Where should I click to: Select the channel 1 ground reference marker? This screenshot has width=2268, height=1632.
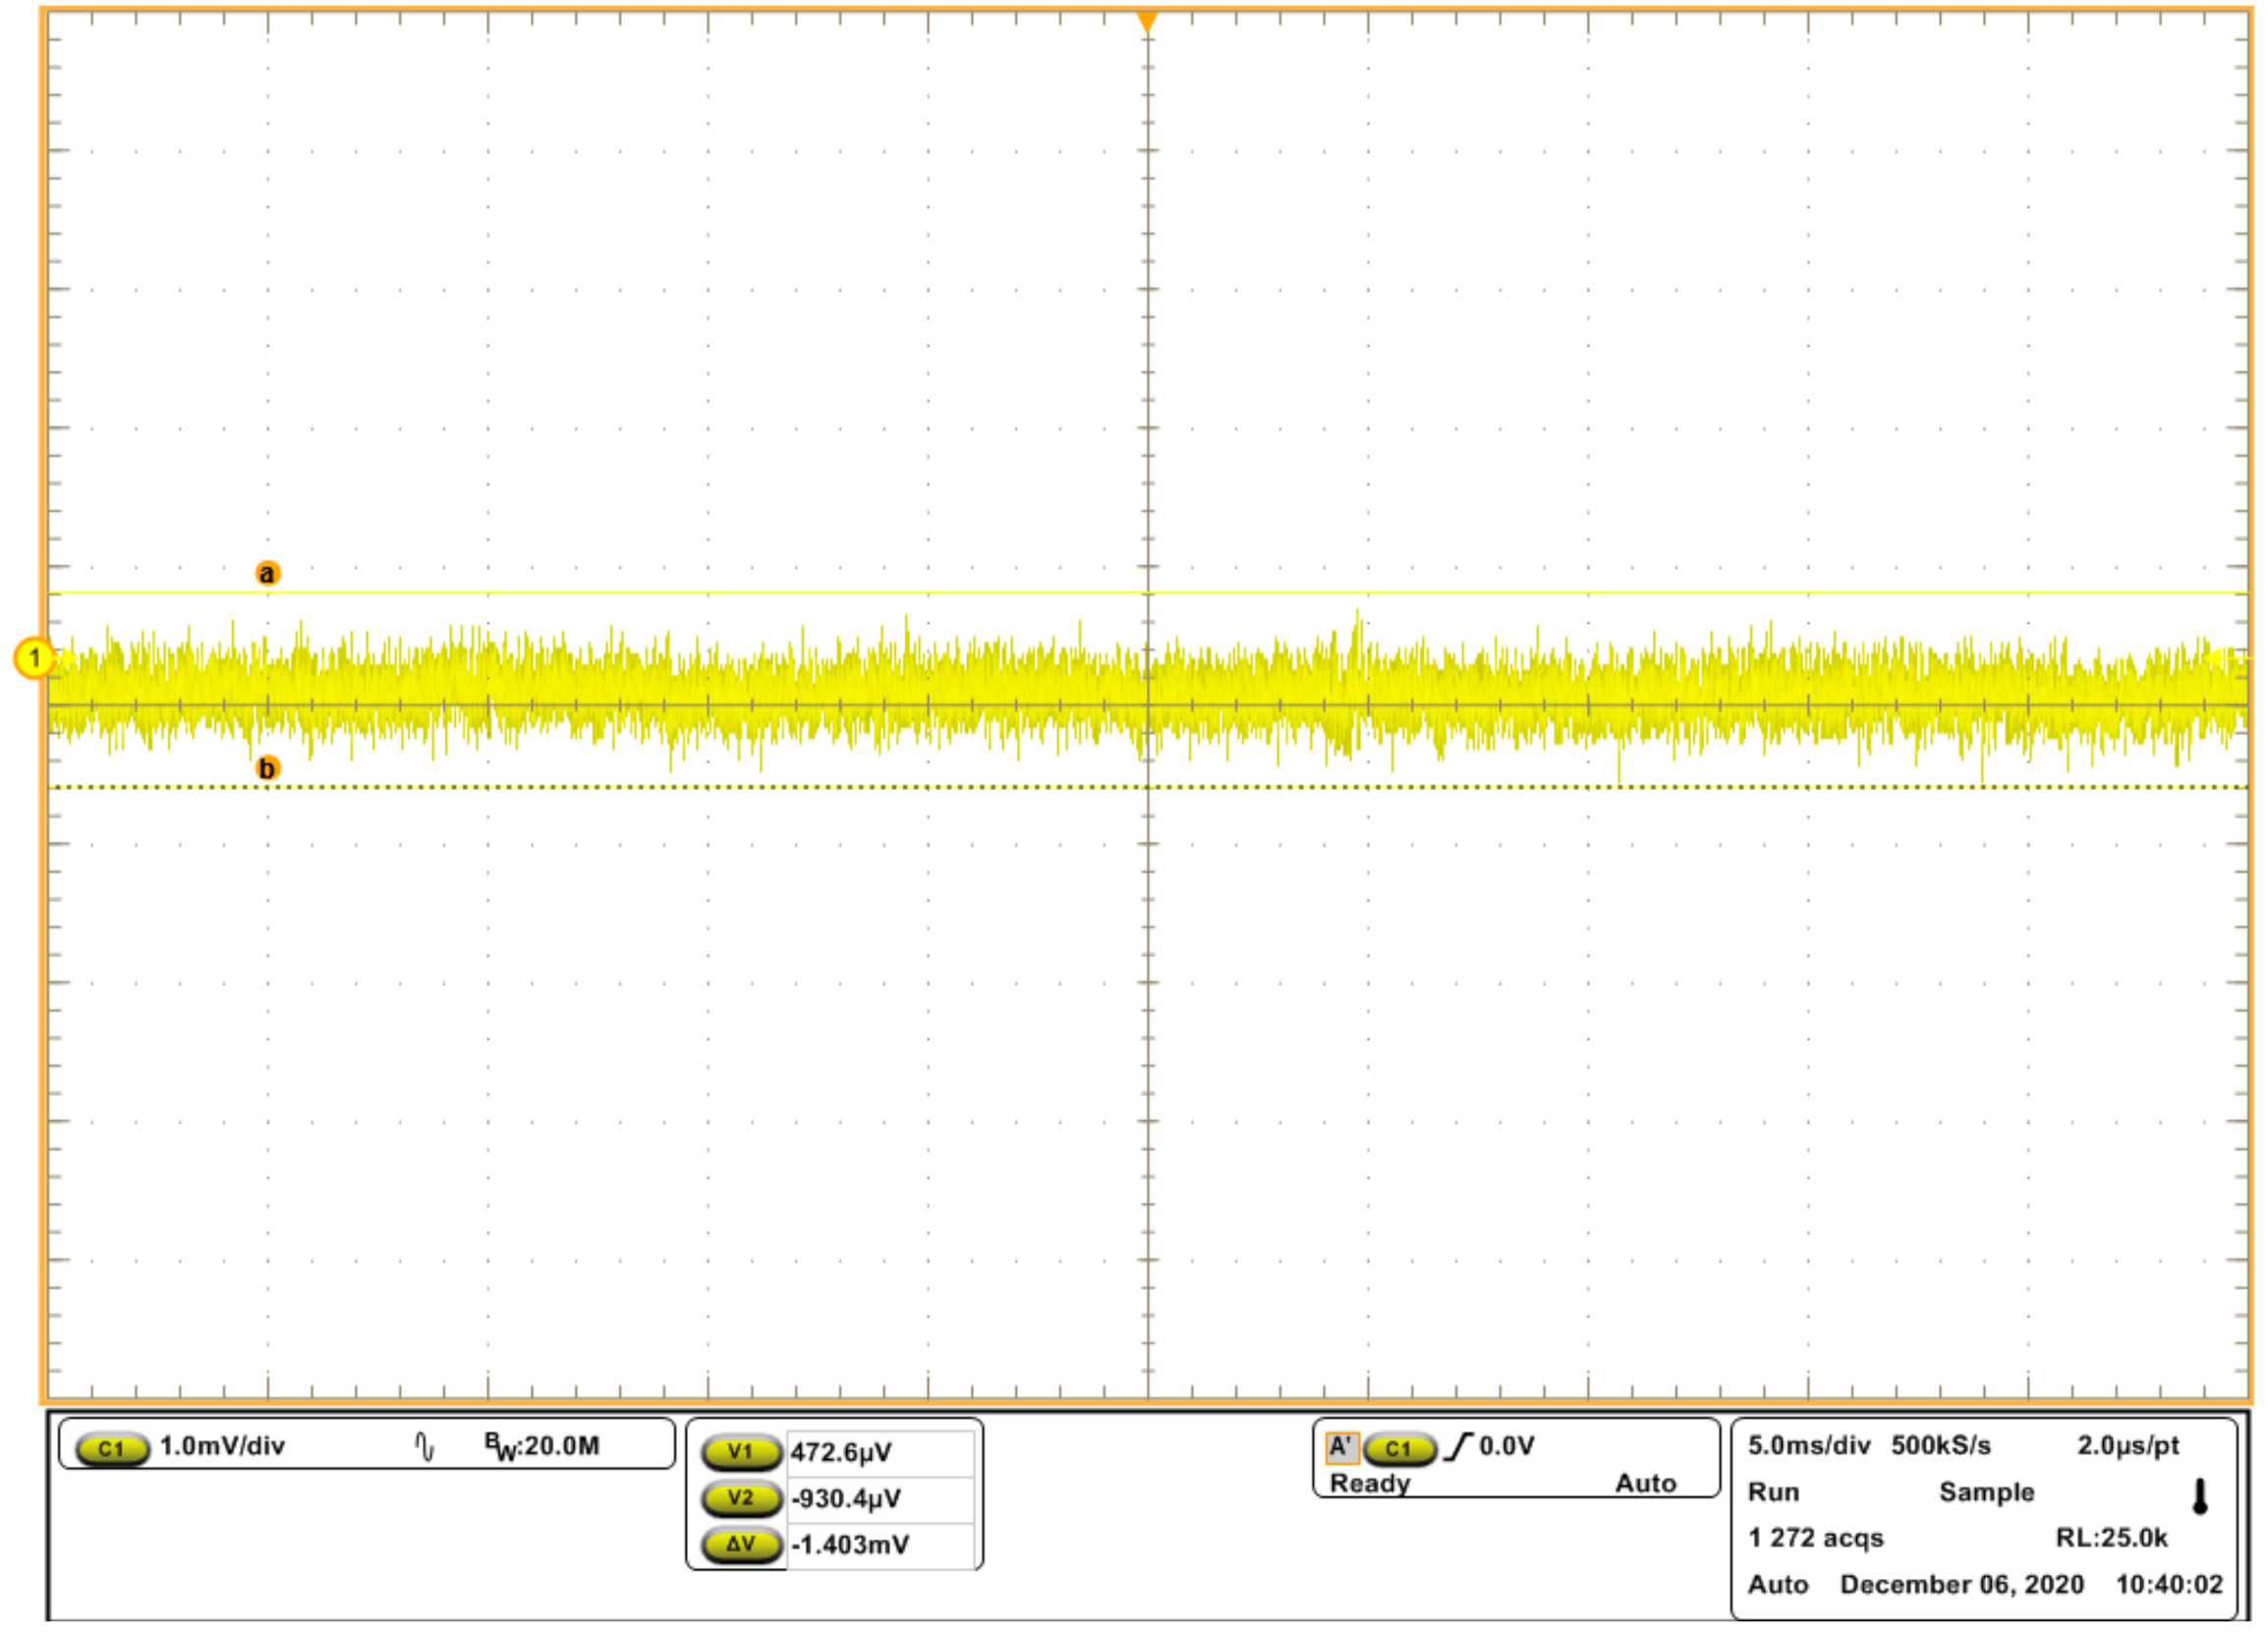pos(34,658)
